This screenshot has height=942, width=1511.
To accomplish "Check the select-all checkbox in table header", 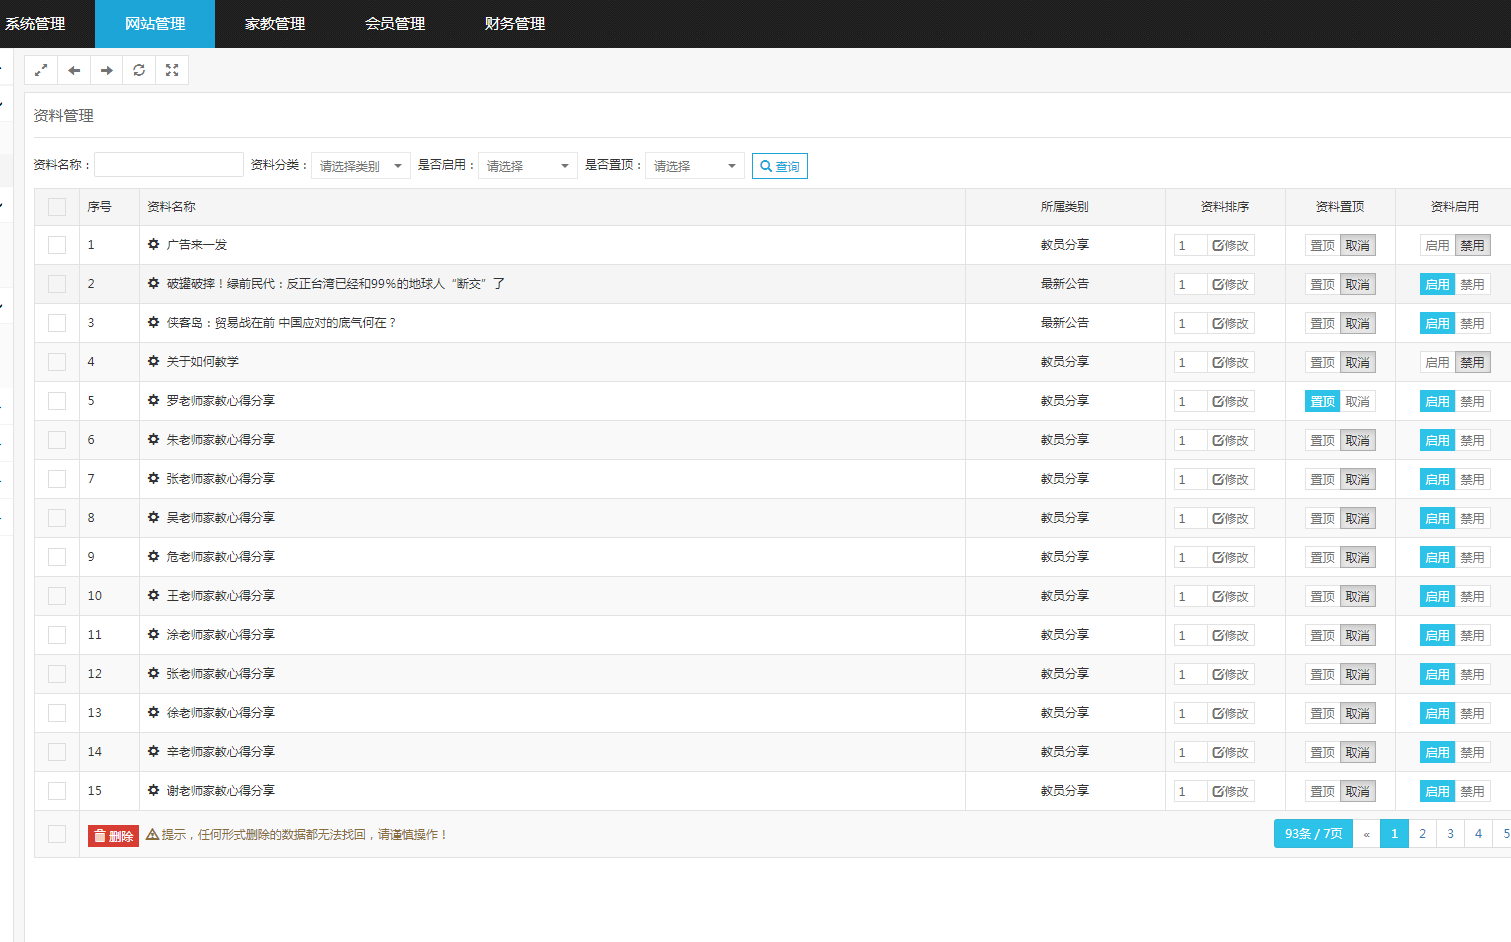I will (x=57, y=207).
